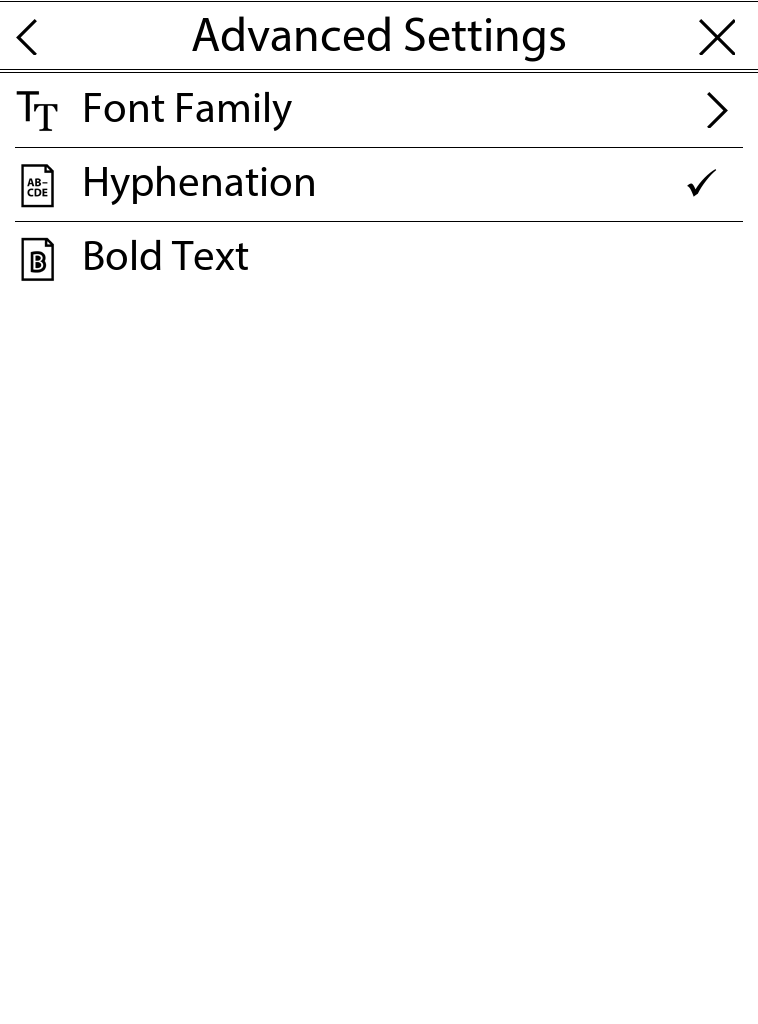Screen dimensions: 758x1024
Task: Select the Hyphenation label
Action: 199,183
